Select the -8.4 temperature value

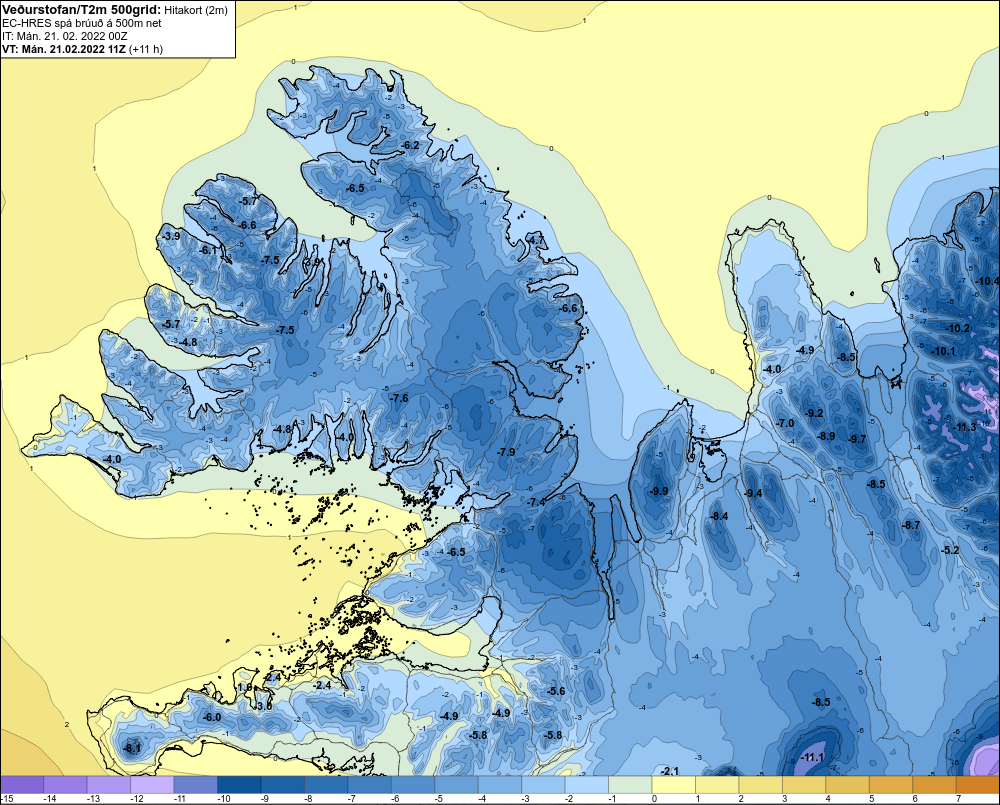tap(719, 516)
